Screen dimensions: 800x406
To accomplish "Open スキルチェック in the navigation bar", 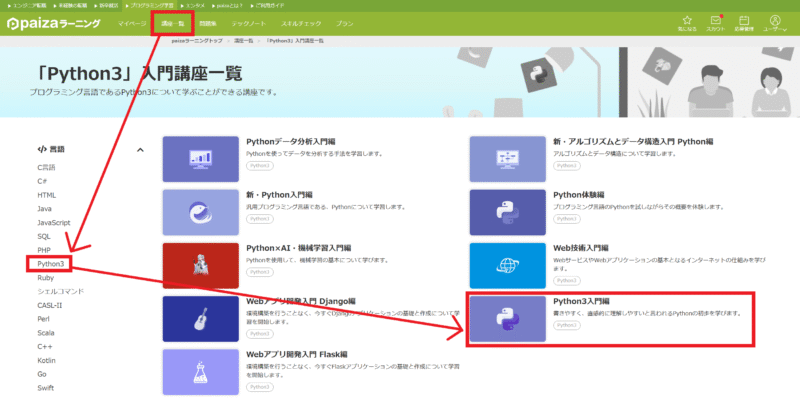I will 301,23.
